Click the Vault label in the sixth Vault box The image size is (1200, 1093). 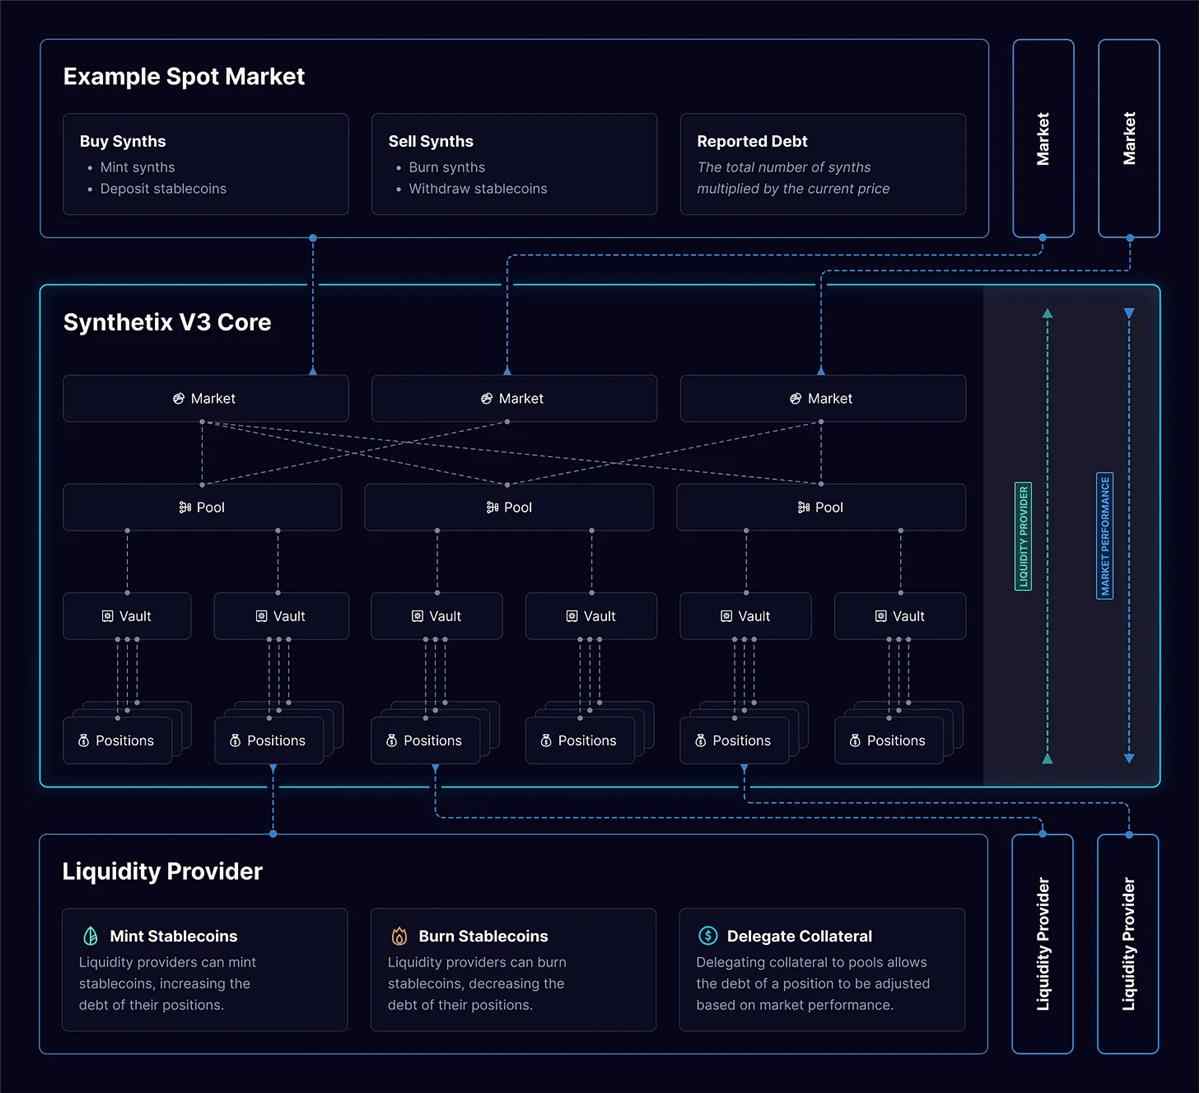(x=908, y=616)
